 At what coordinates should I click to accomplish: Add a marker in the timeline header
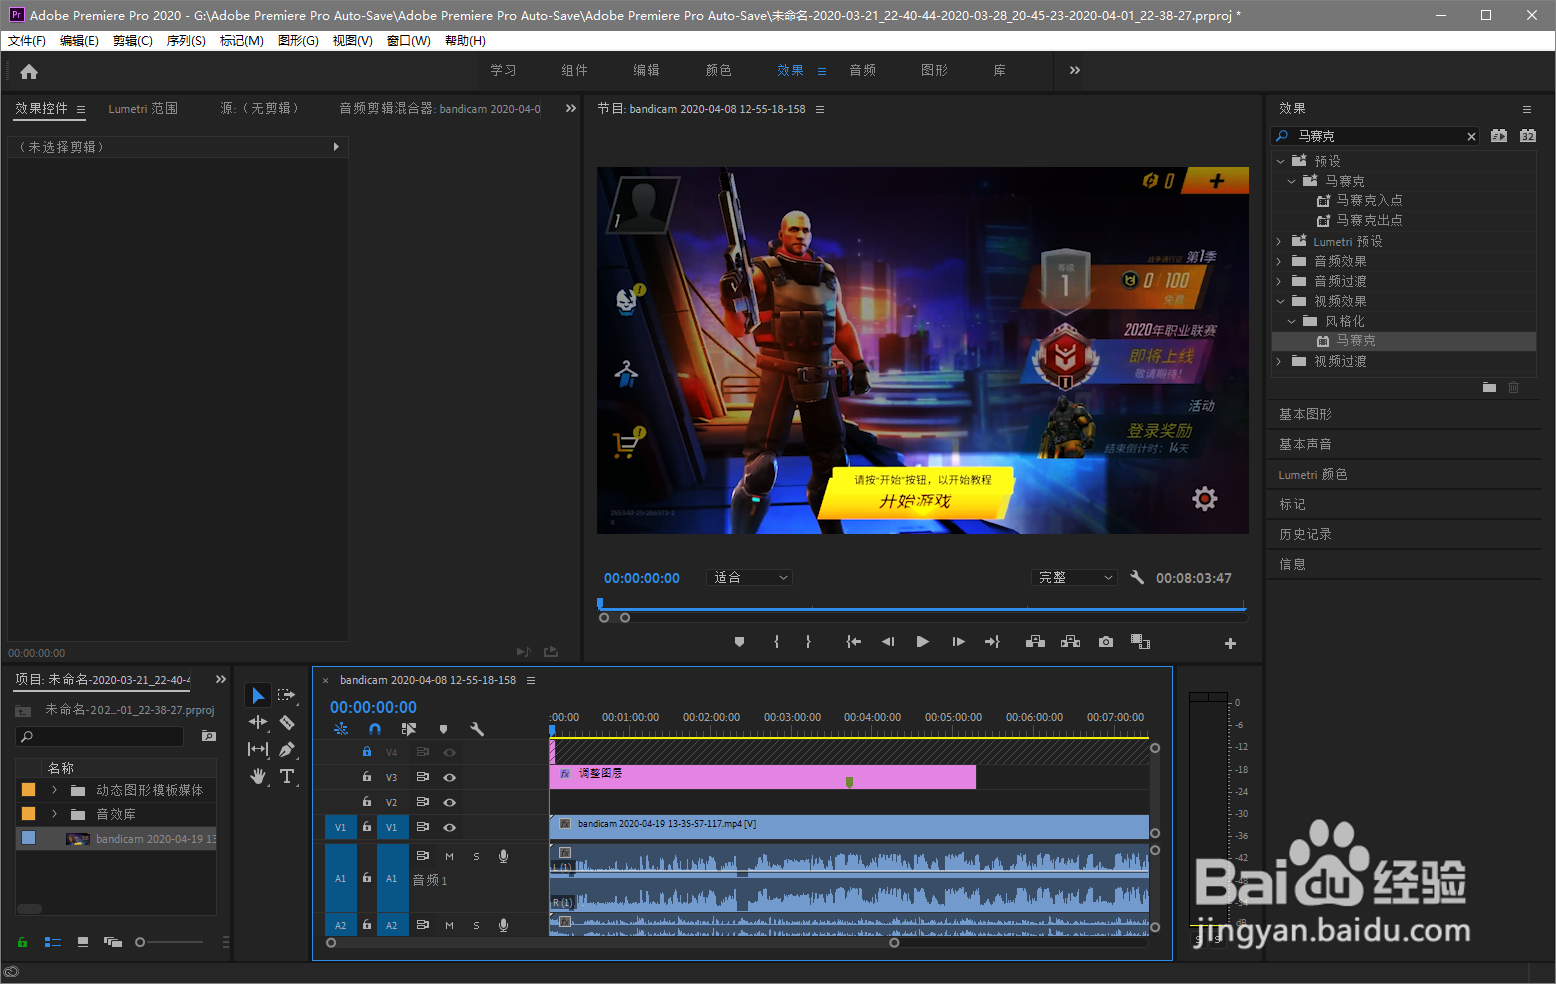tap(443, 729)
